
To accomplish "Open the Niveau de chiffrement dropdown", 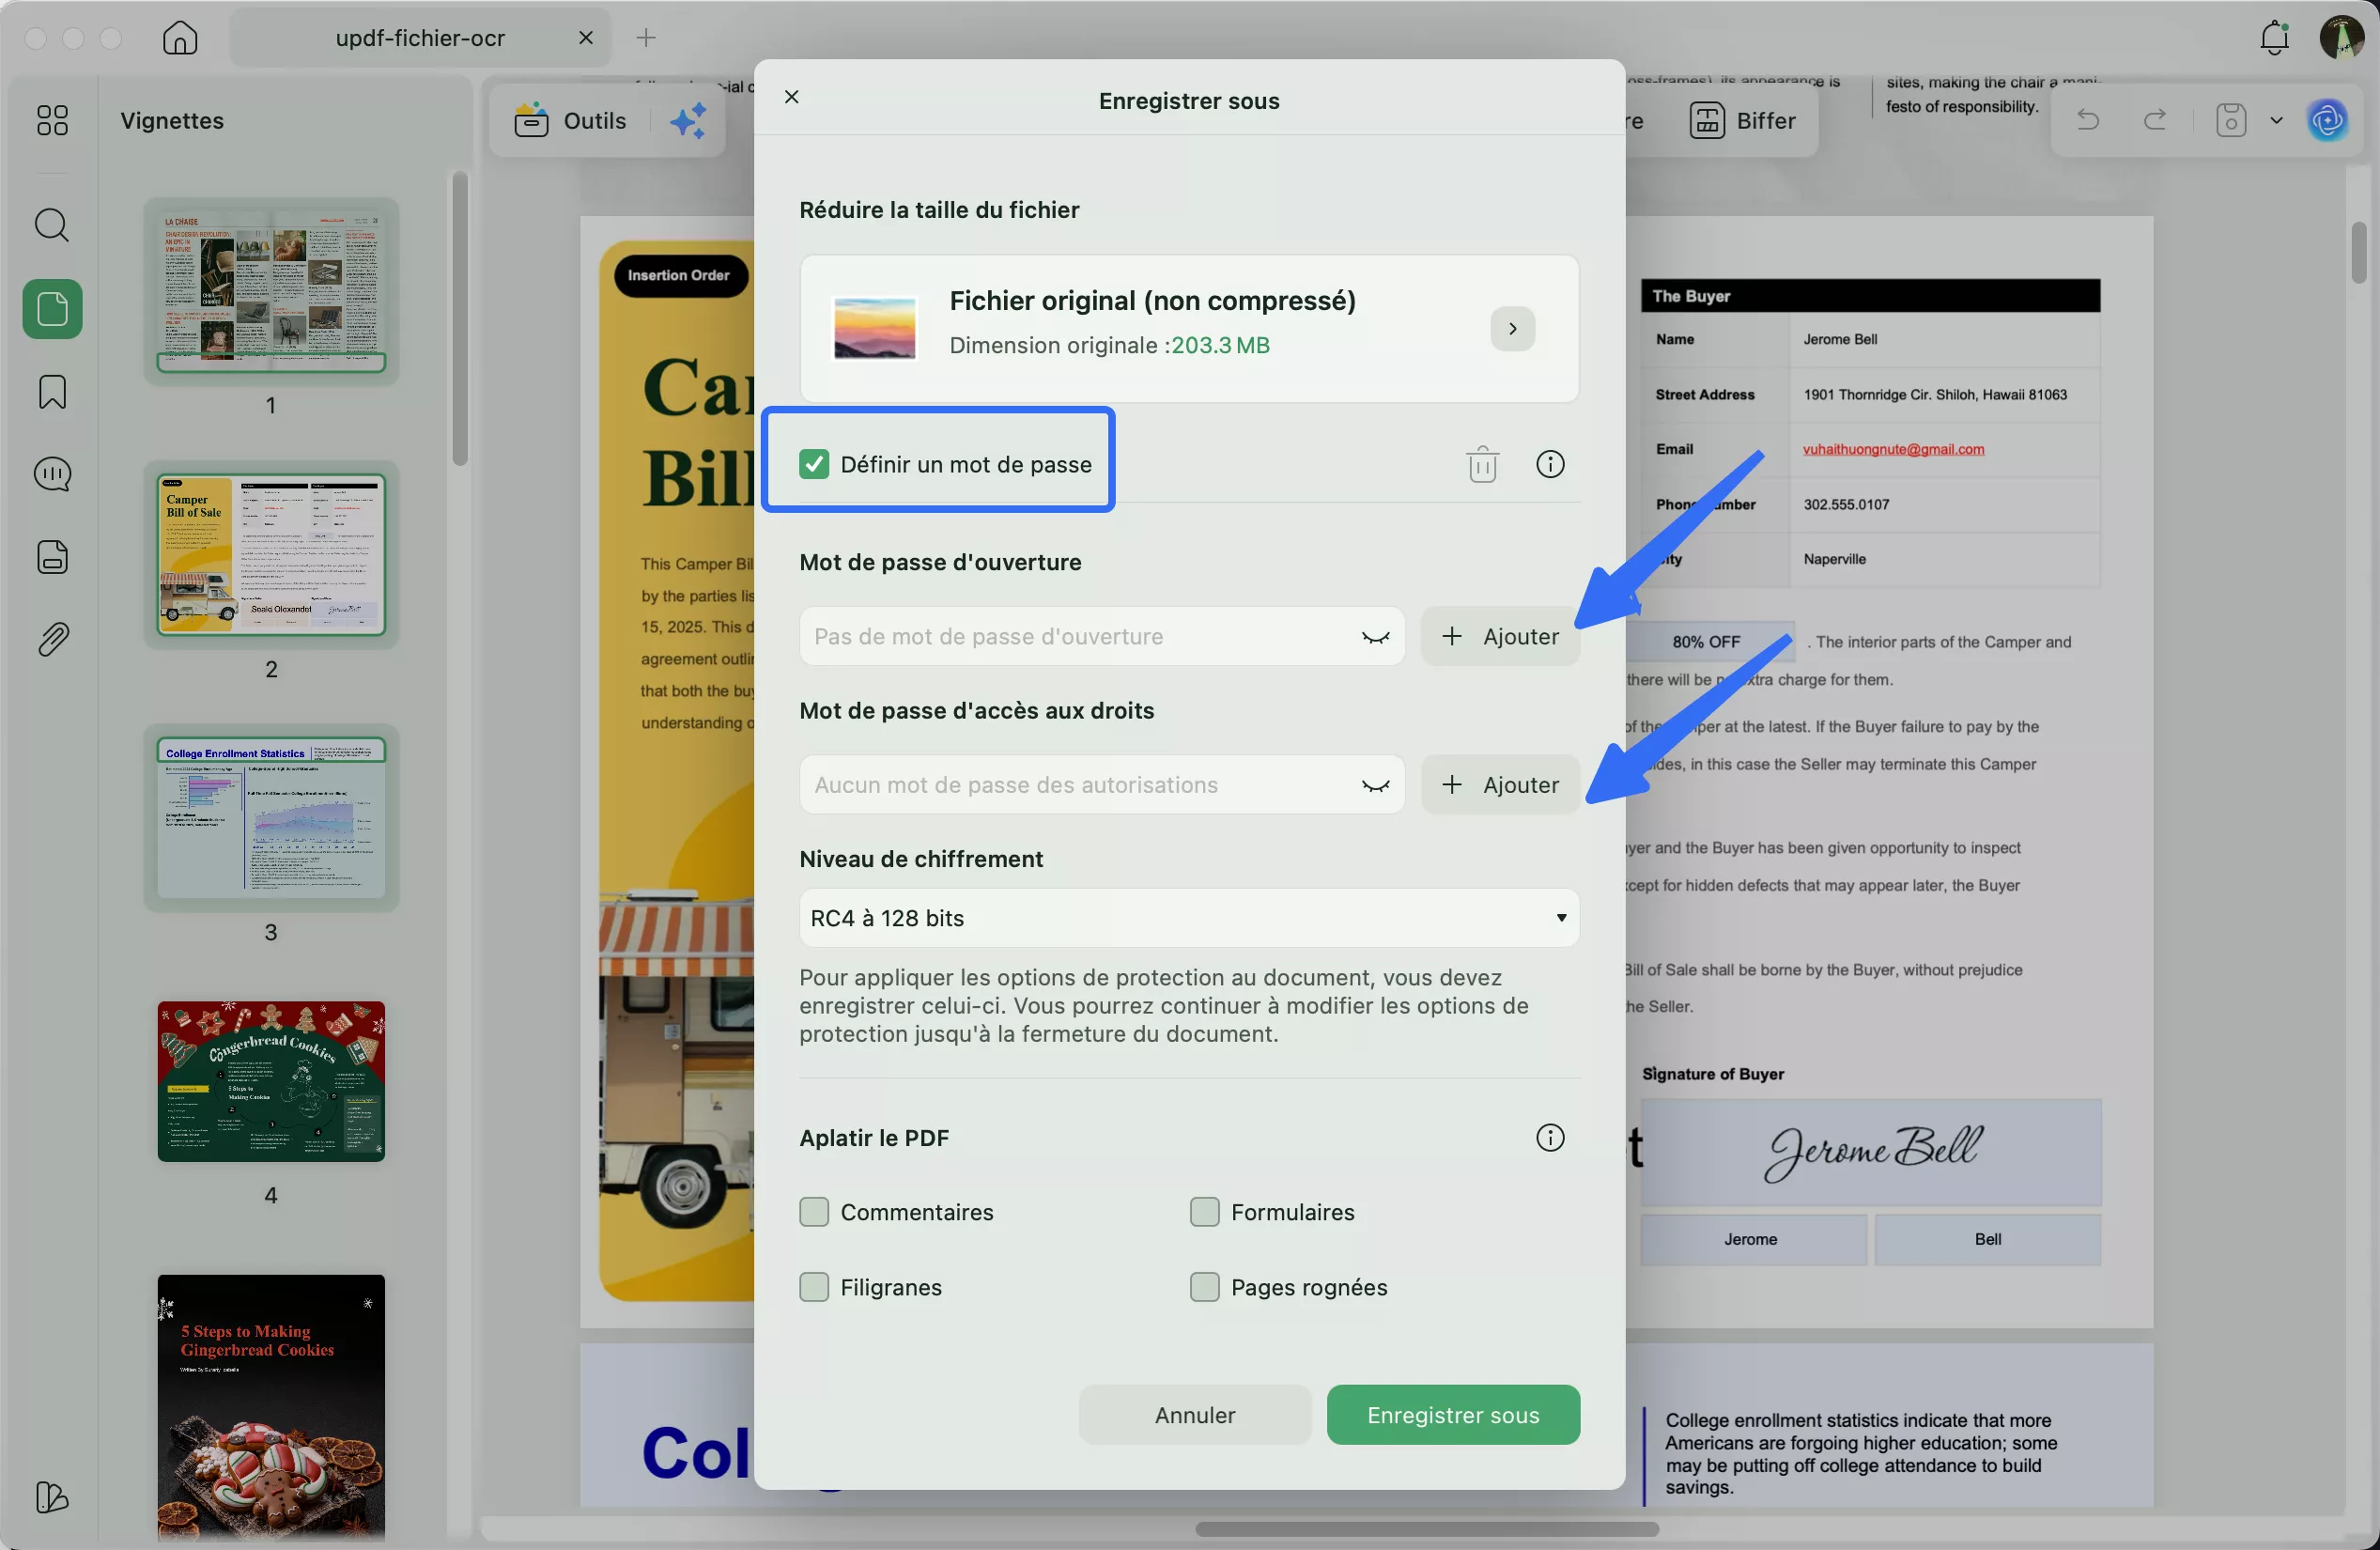I will coord(1188,918).
